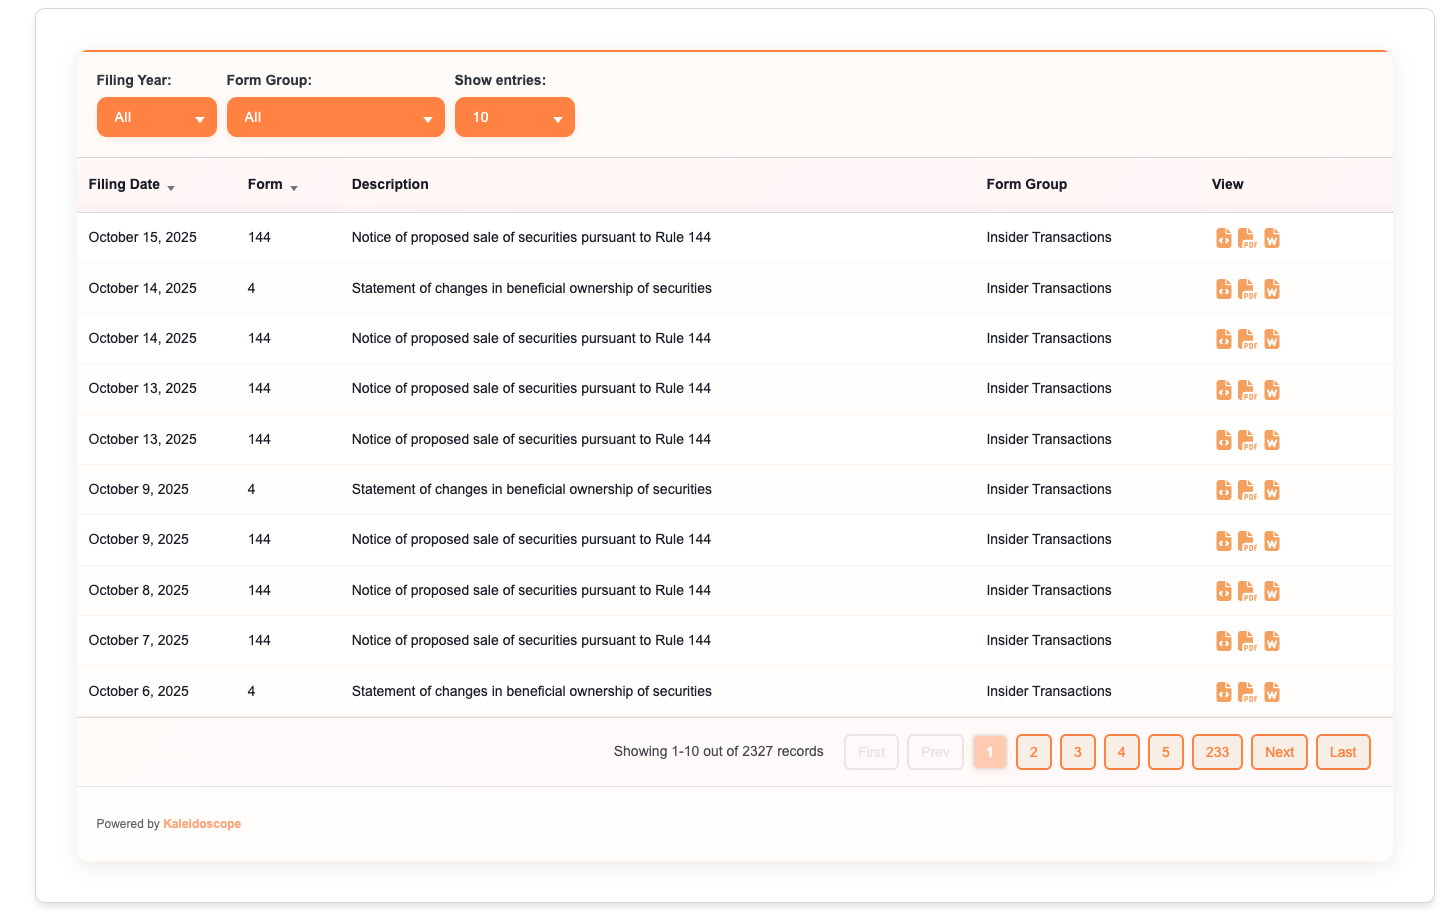The image size is (1456, 916).
Task: Go to the Next page of filings
Action: 1279,751
